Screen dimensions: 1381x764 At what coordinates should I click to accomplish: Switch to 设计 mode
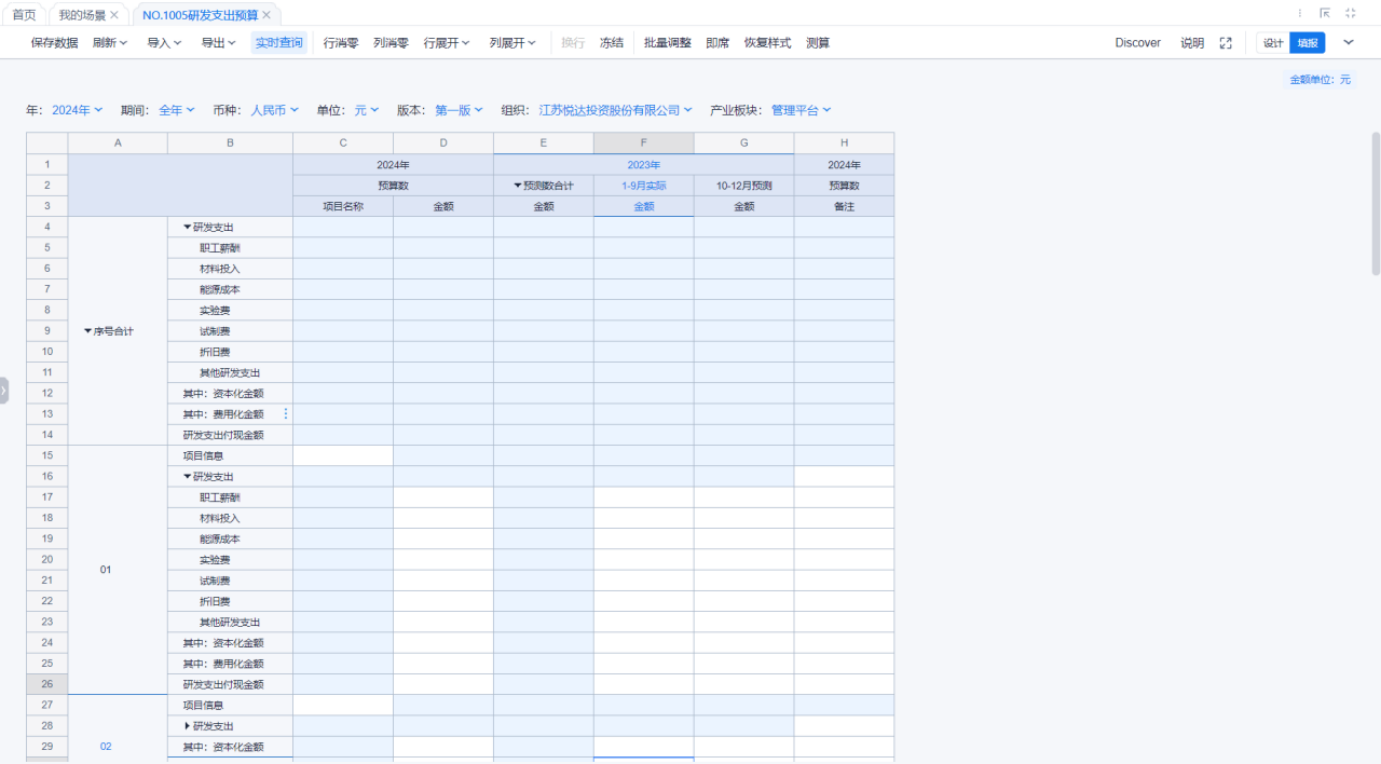[1272, 43]
